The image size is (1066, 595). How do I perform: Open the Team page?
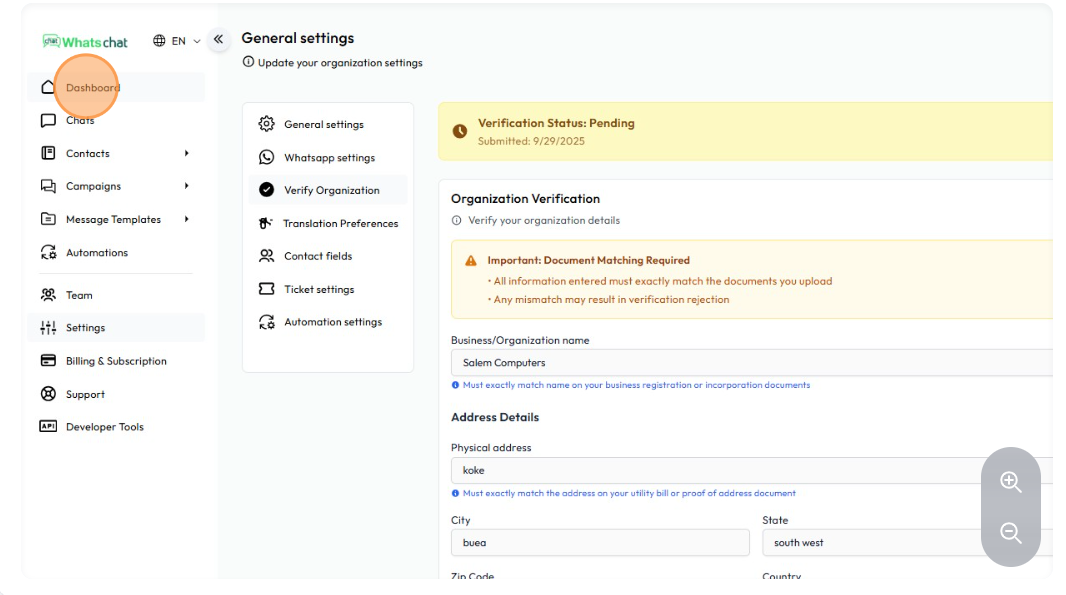click(79, 295)
